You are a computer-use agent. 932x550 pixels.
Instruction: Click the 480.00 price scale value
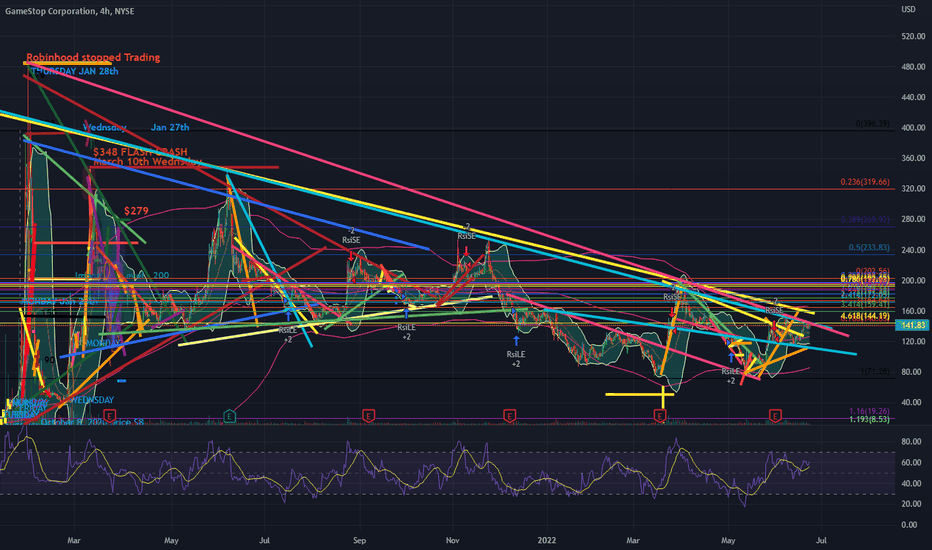pos(913,67)
